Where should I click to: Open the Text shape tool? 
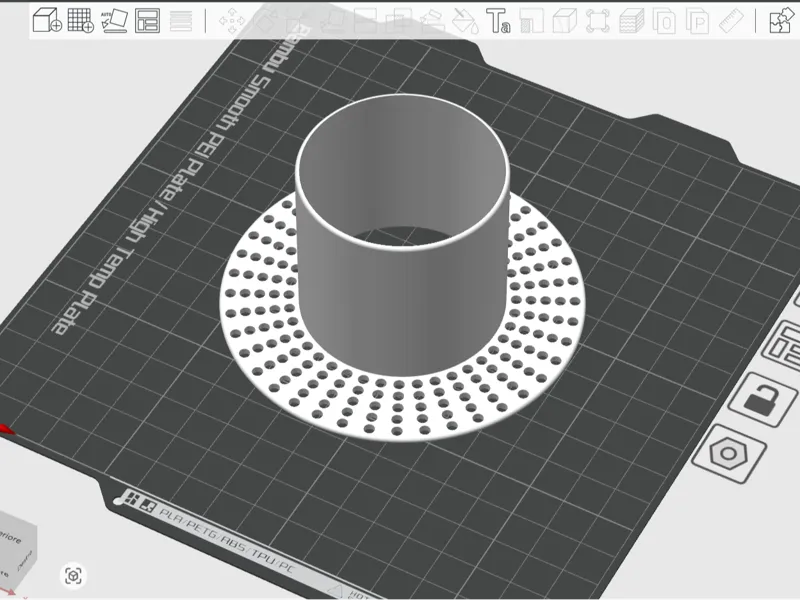click(x=498, y=20)
